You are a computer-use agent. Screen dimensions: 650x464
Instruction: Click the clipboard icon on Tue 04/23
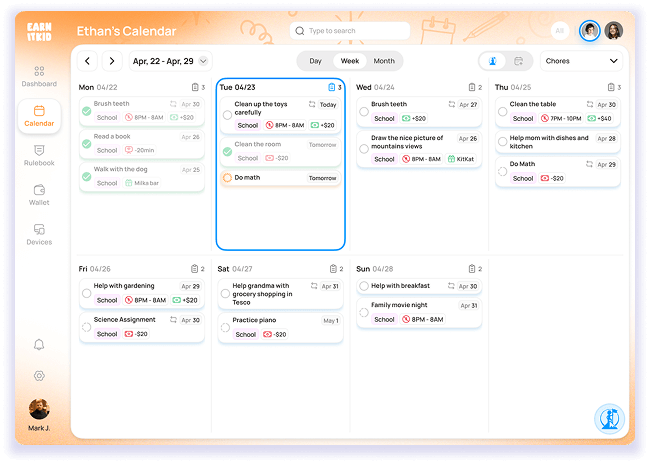point(332,87)
